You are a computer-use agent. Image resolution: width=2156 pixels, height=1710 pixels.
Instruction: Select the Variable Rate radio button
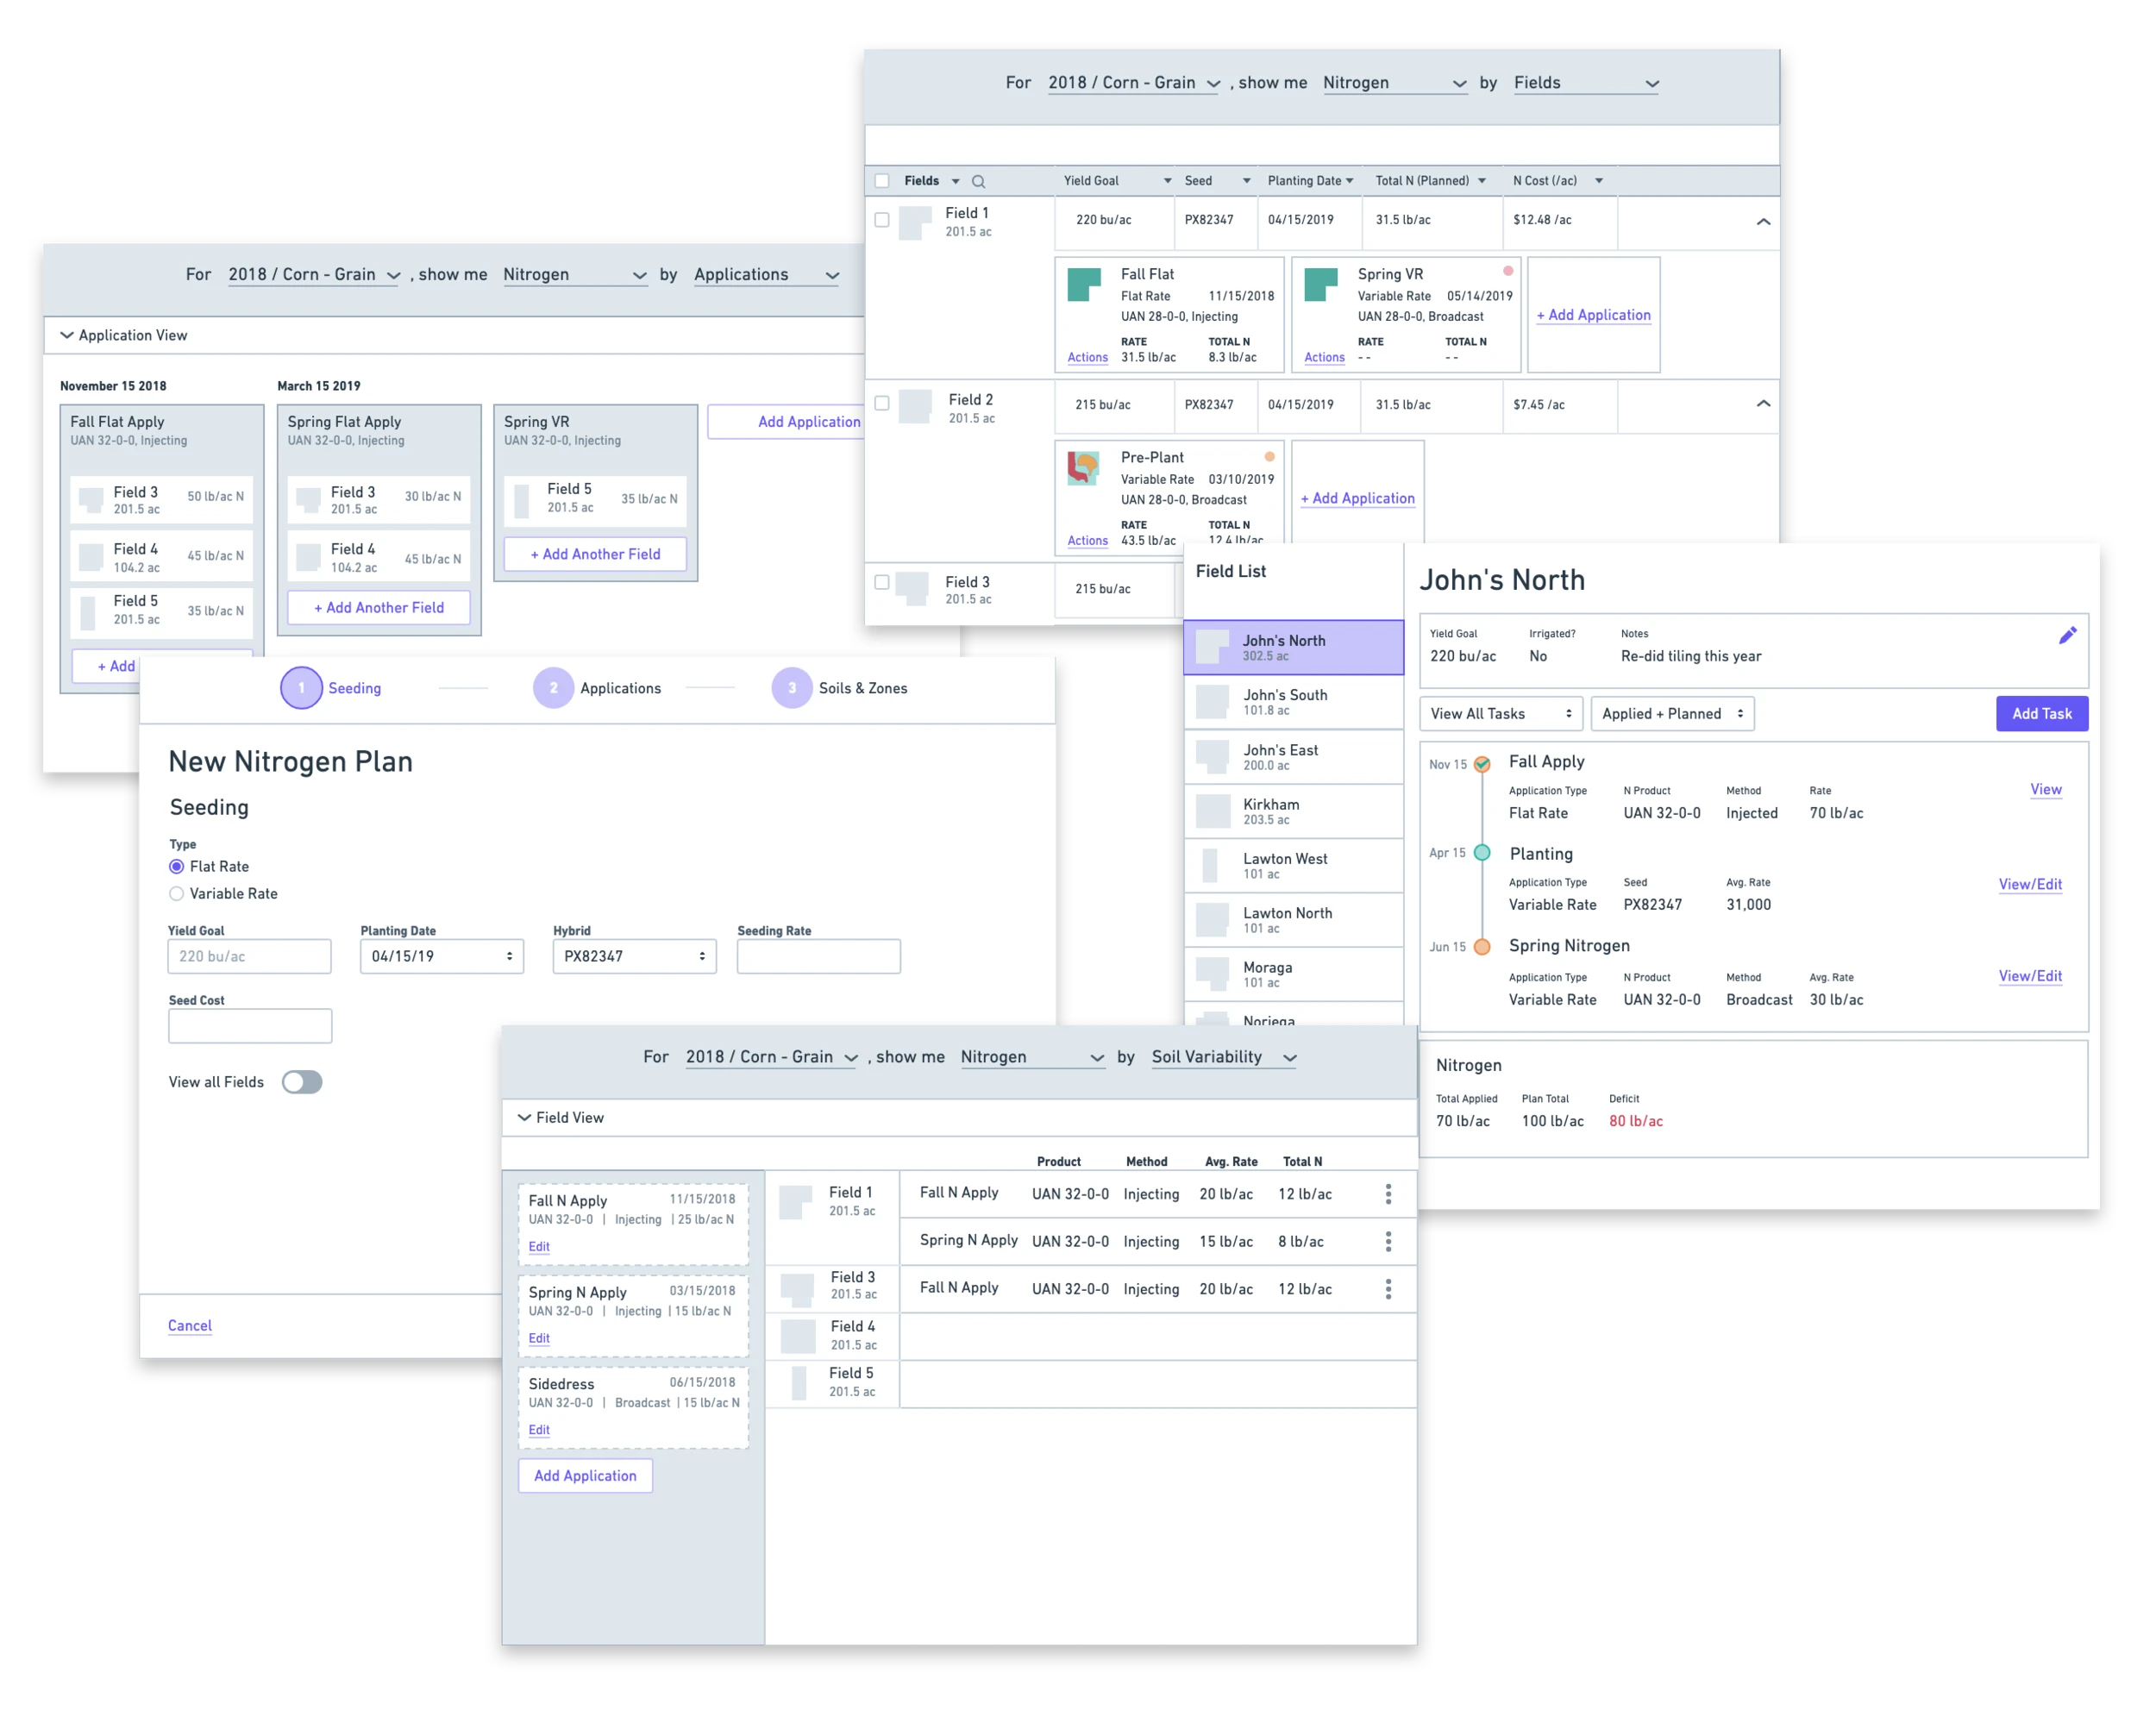(x=177, y=893)
